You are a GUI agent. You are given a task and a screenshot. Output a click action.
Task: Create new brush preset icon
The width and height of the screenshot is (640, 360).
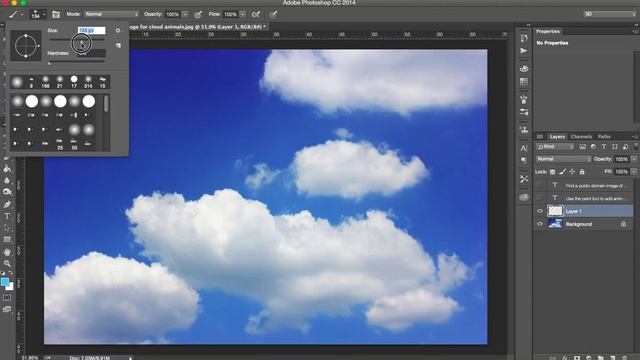(118, 45)
